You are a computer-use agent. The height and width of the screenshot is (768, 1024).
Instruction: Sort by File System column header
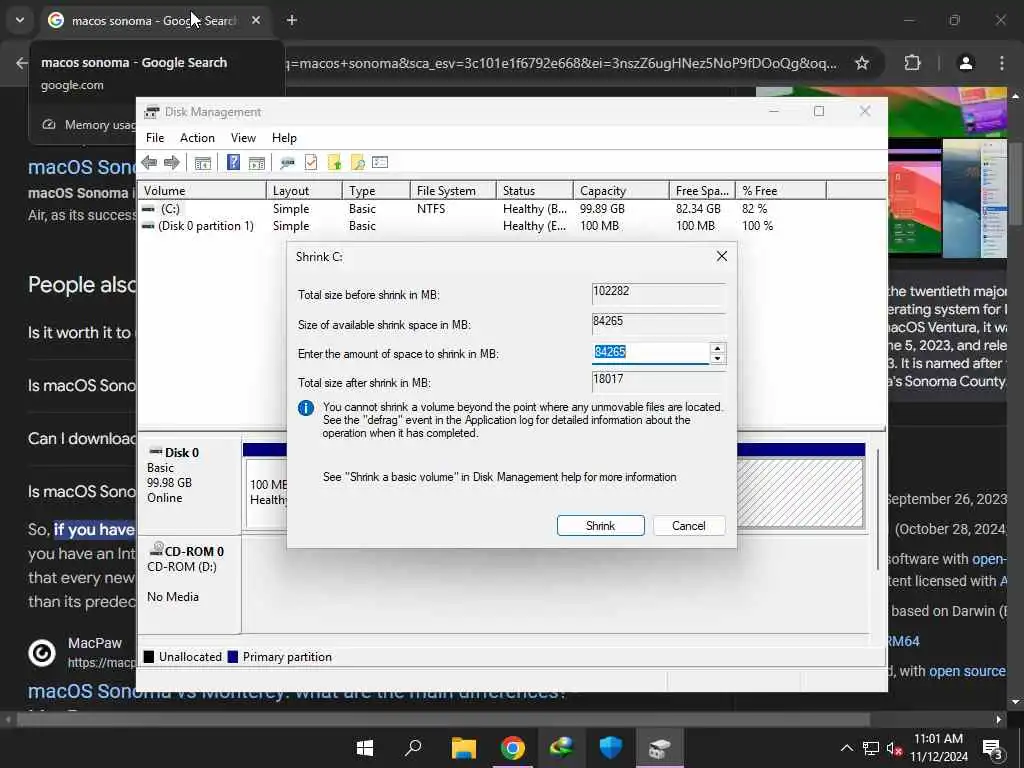(x=453, y=191)
